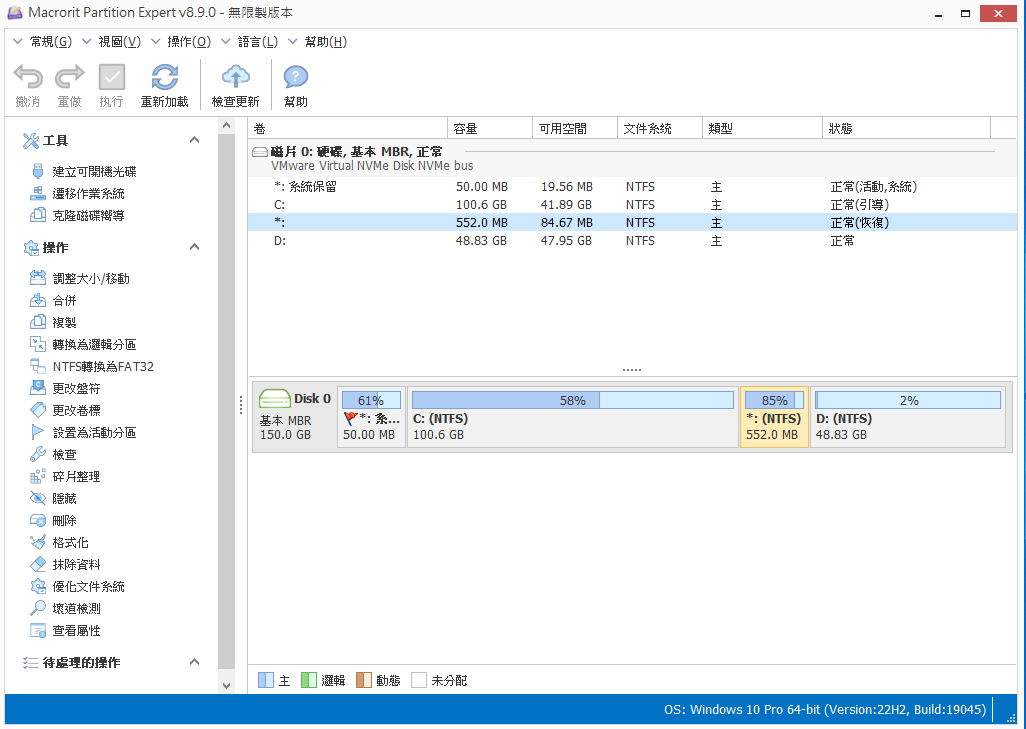Open the 幫助 help toolbar icon
Image resolution: width=1026 pixels, height=729 pixels.
tap(295, 78)
